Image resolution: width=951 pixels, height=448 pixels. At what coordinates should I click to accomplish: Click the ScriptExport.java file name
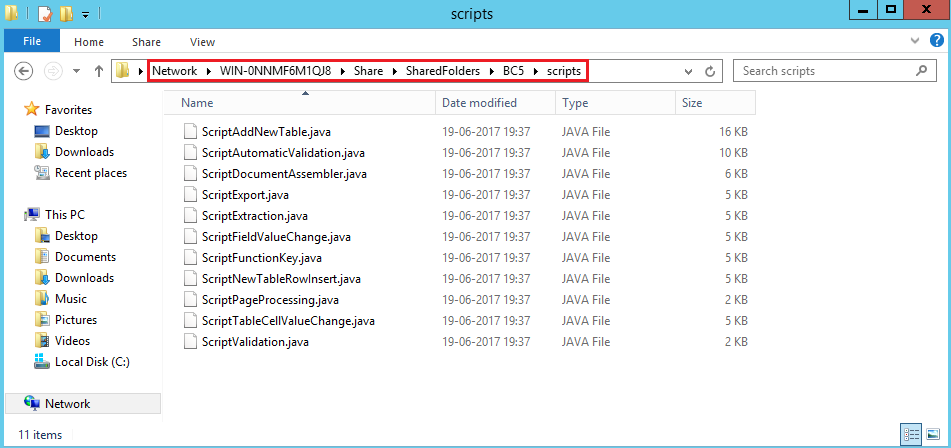click(245, 195)
